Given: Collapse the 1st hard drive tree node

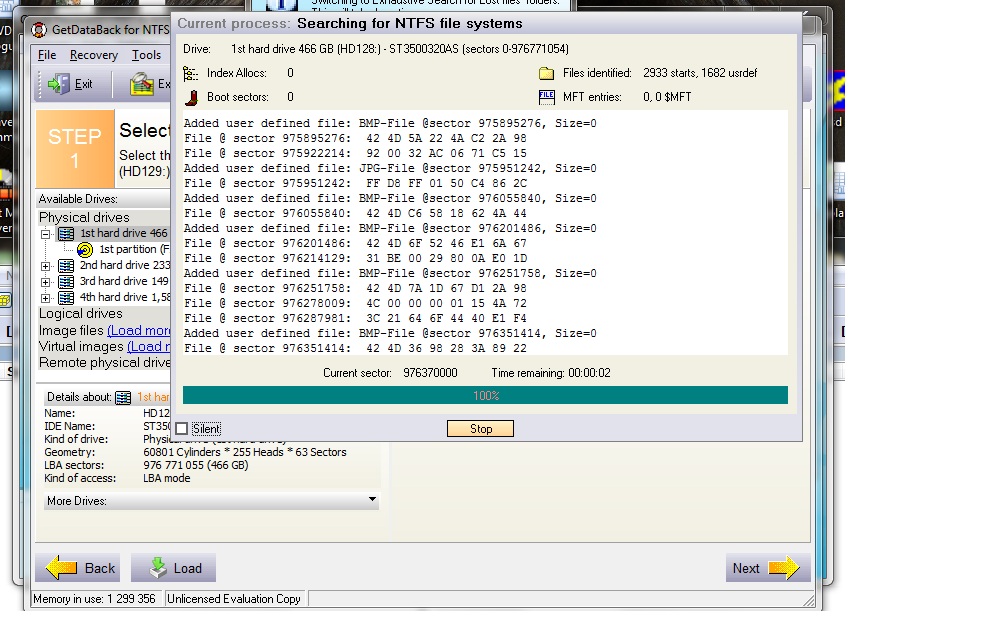Looking at the screenshot, I should 46,234.
